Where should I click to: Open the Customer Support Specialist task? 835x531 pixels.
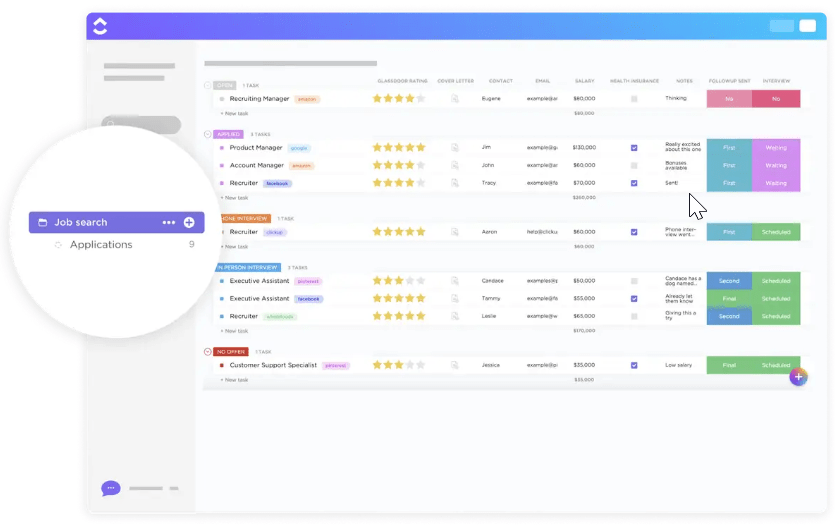point(273,365)
